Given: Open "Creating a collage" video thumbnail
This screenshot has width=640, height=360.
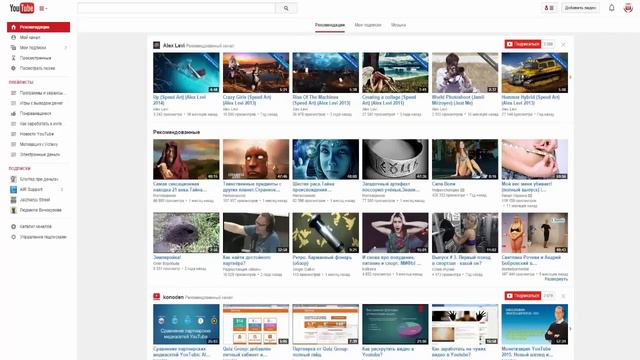Looking at the screenshot, I should point(395,73).
